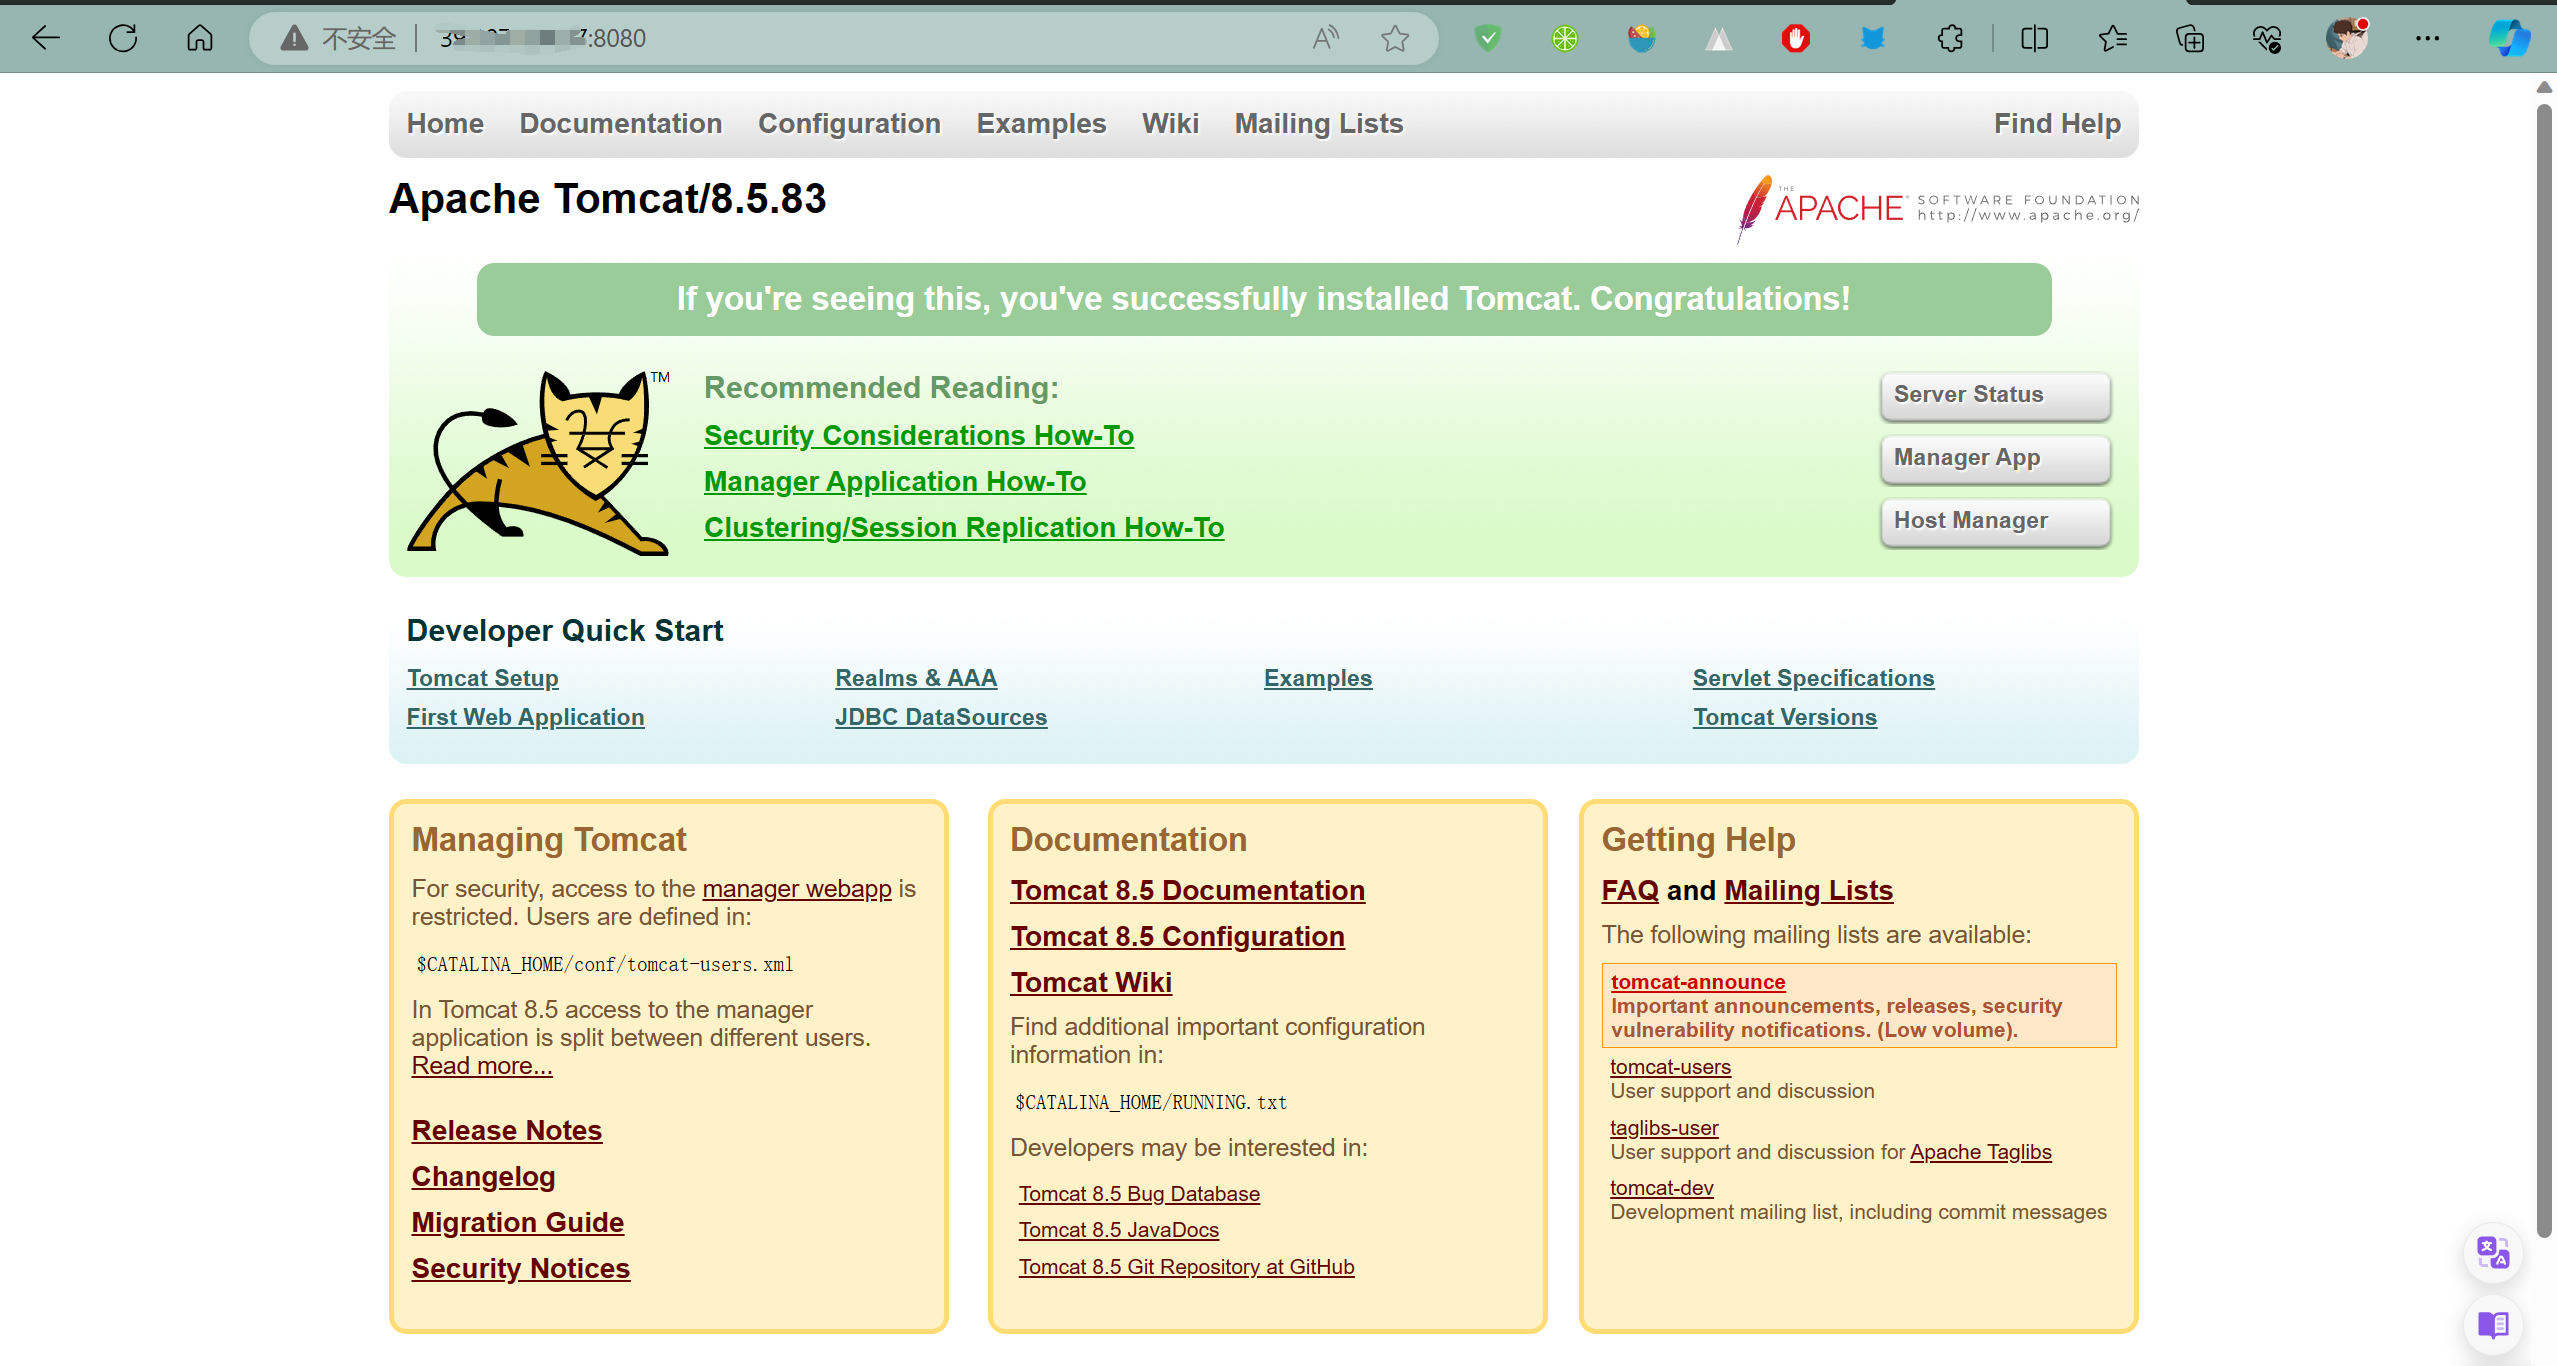Open the settings and more menu
The height and width of the screenshot is (1366, 2557).
[x=2427, y=39]
